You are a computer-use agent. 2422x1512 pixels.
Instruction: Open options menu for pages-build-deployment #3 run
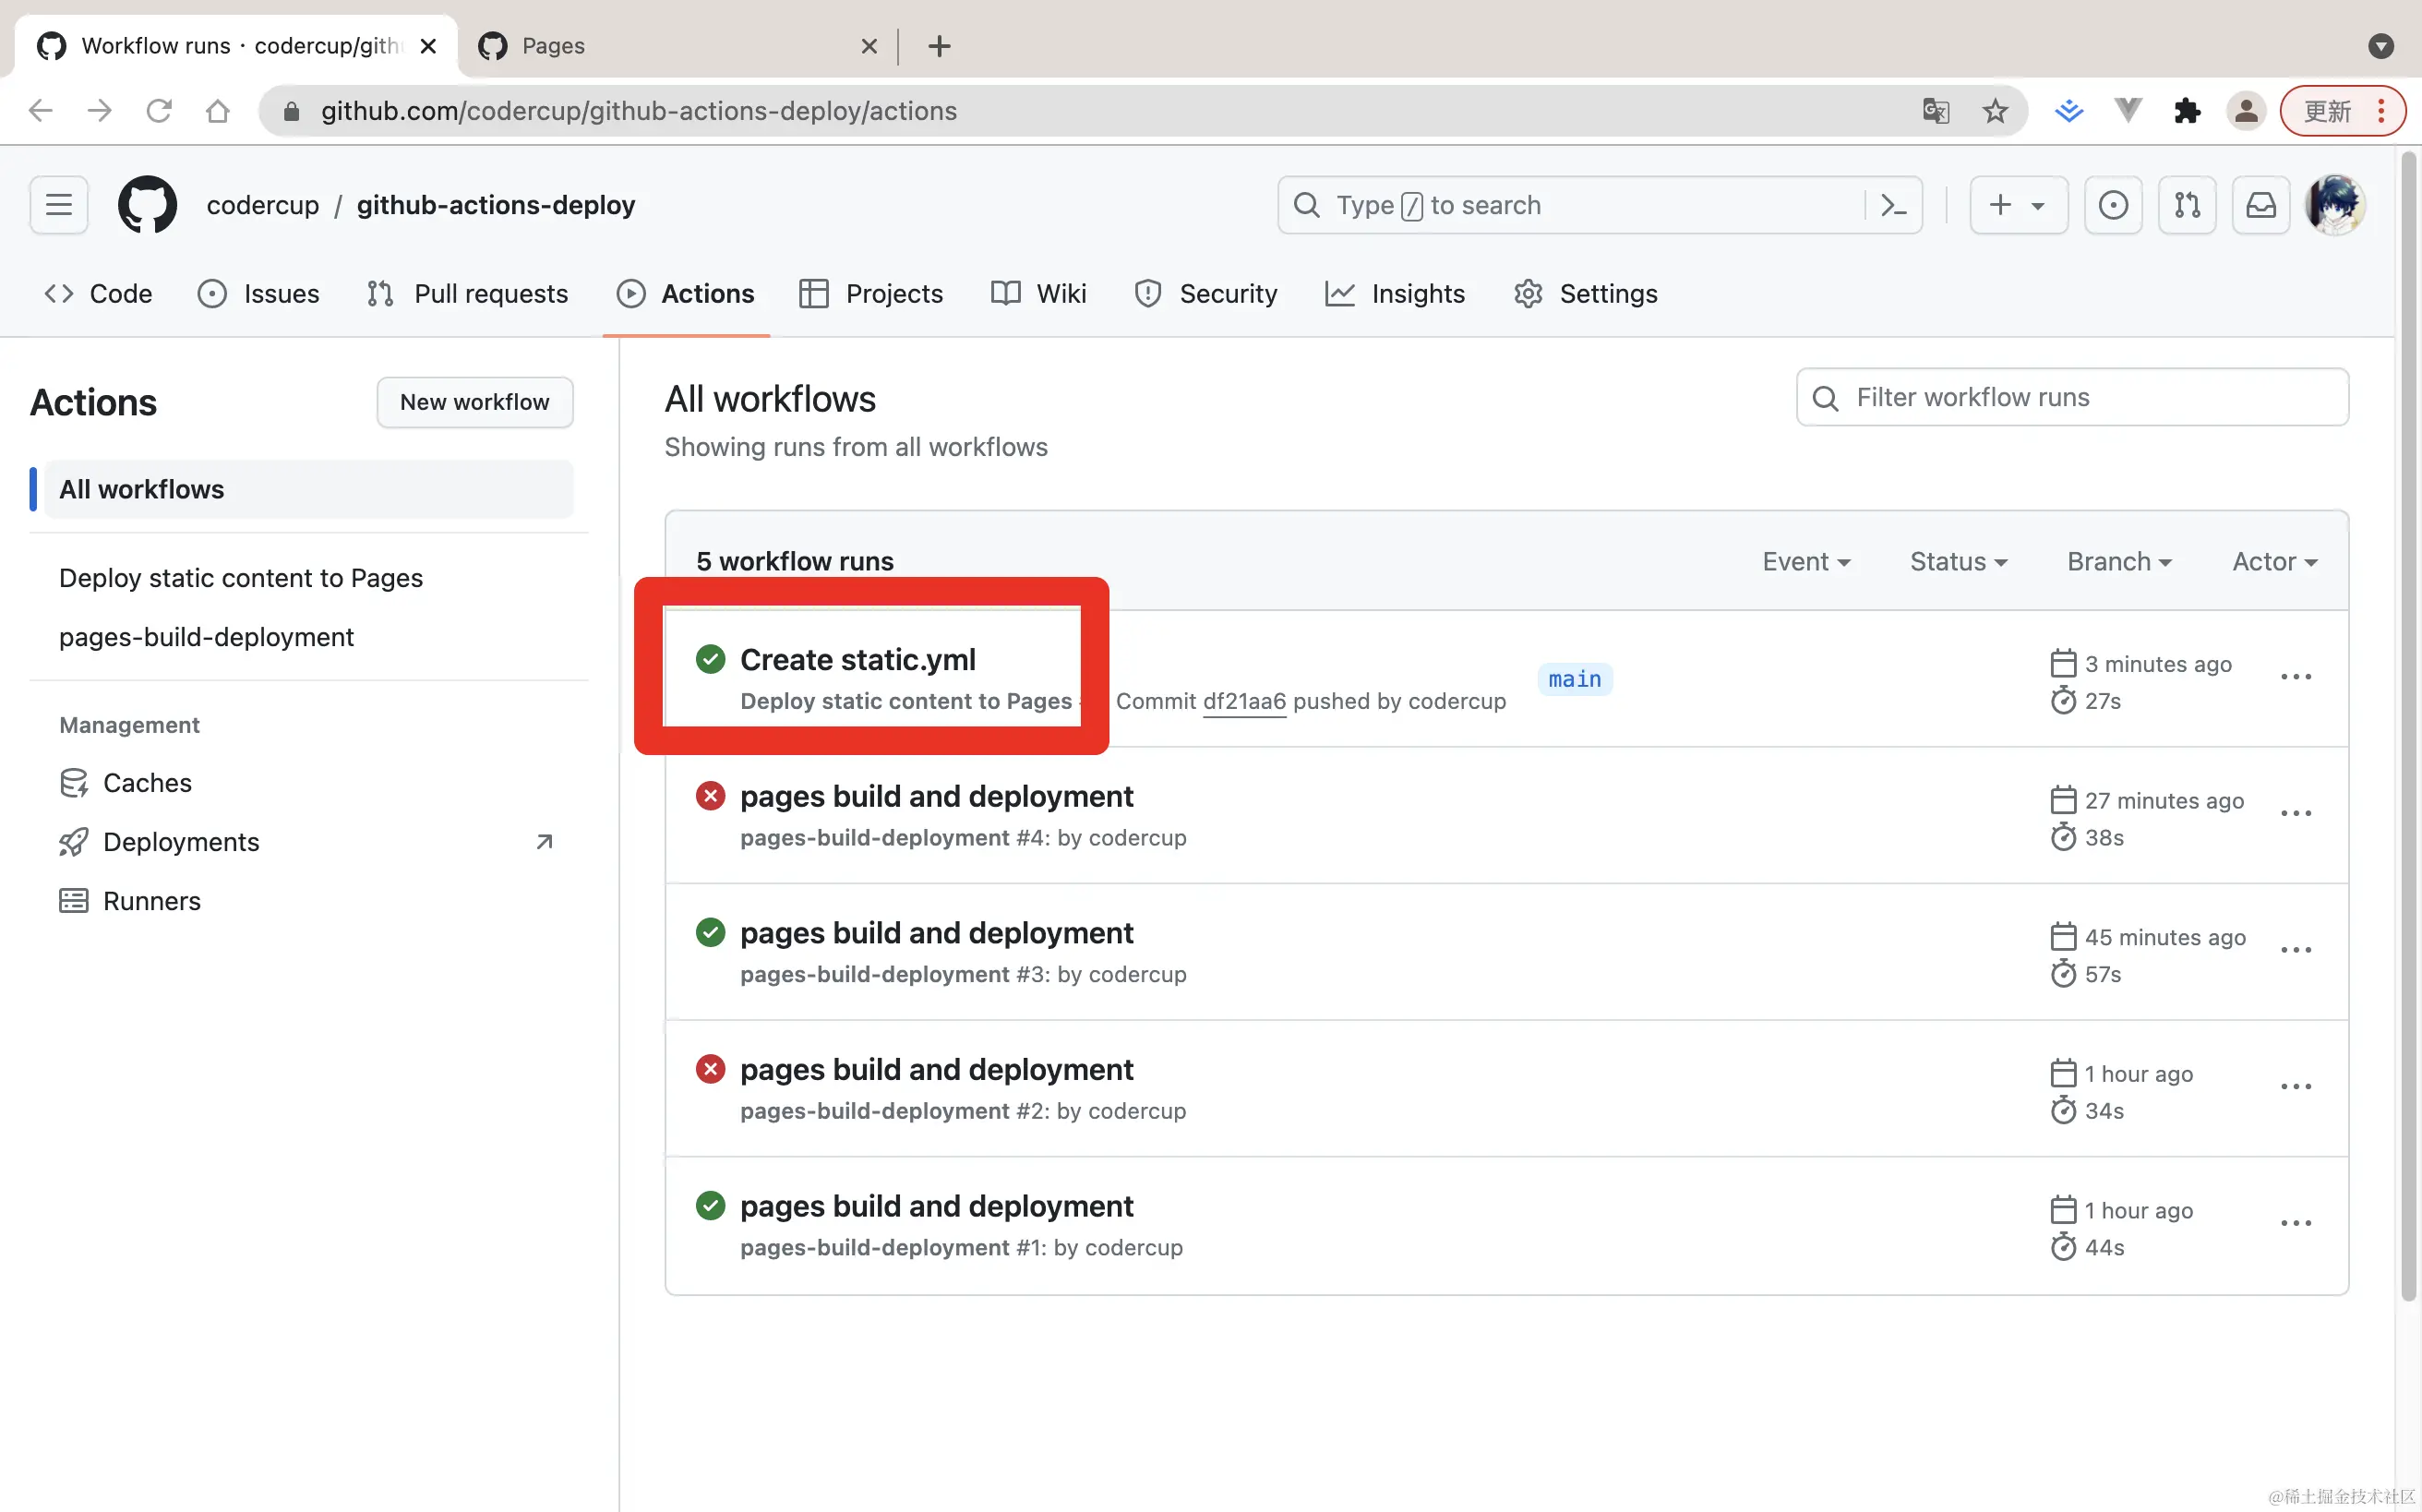pos(2296,950)
